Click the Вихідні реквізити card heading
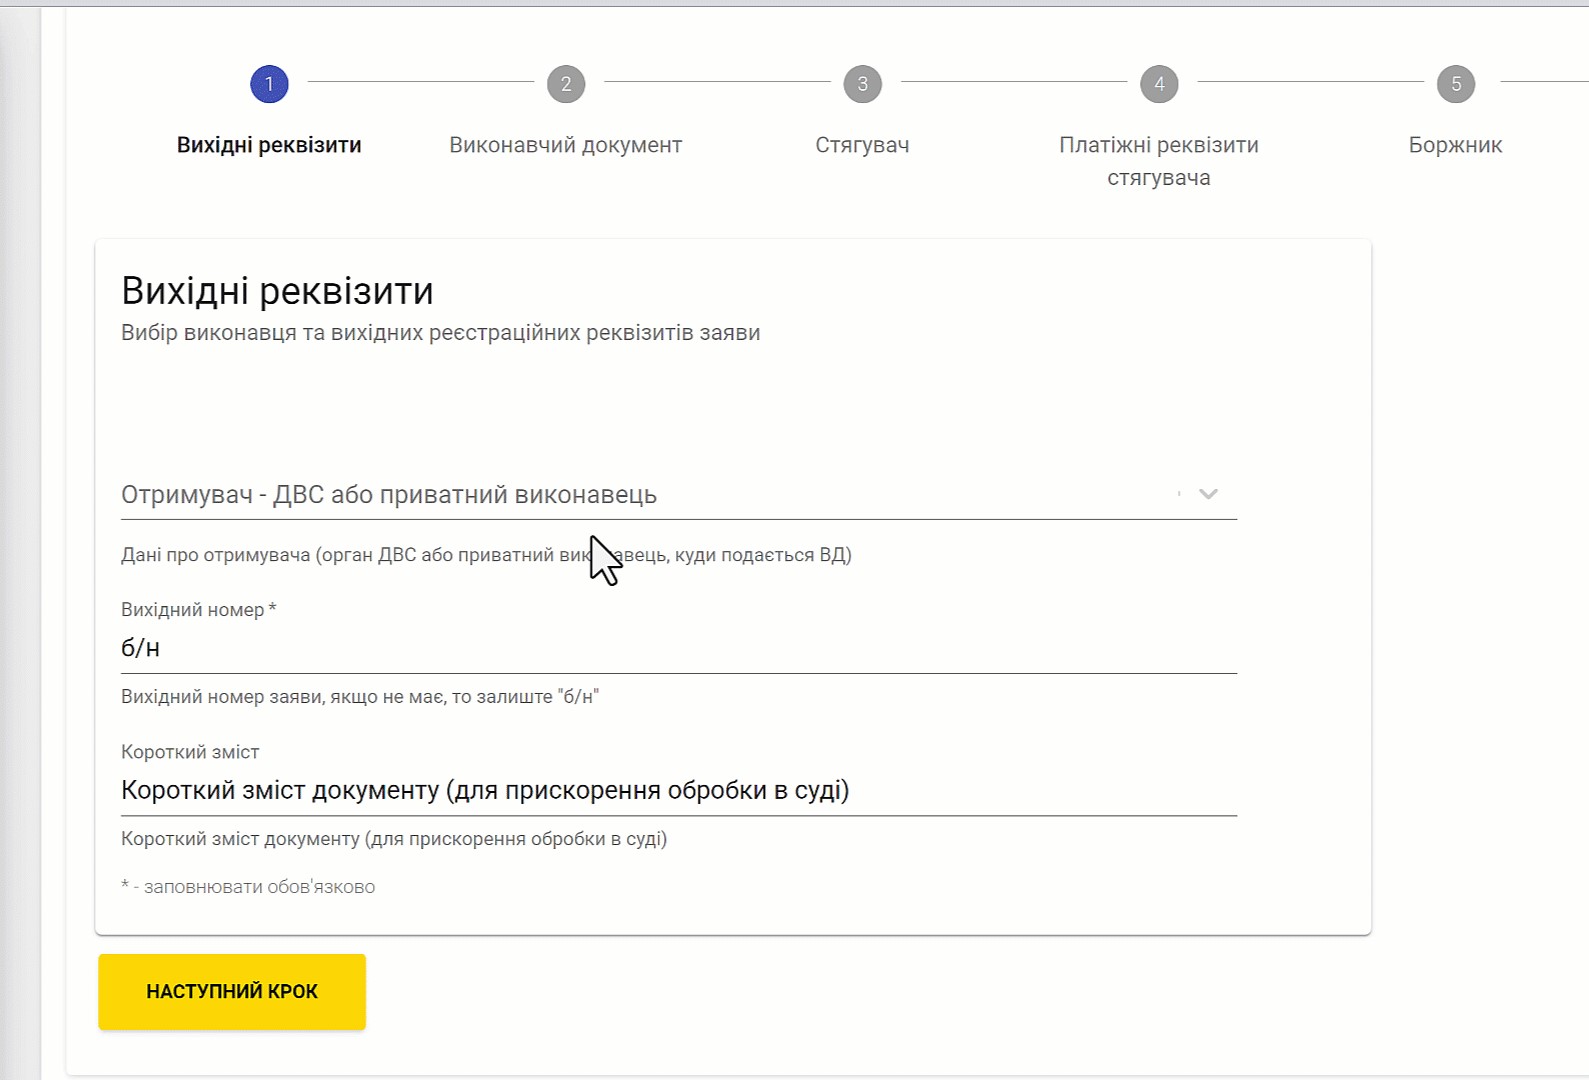Viewport: 1589px width, 1080px height. pyautogui.click(x=277, y=291)
